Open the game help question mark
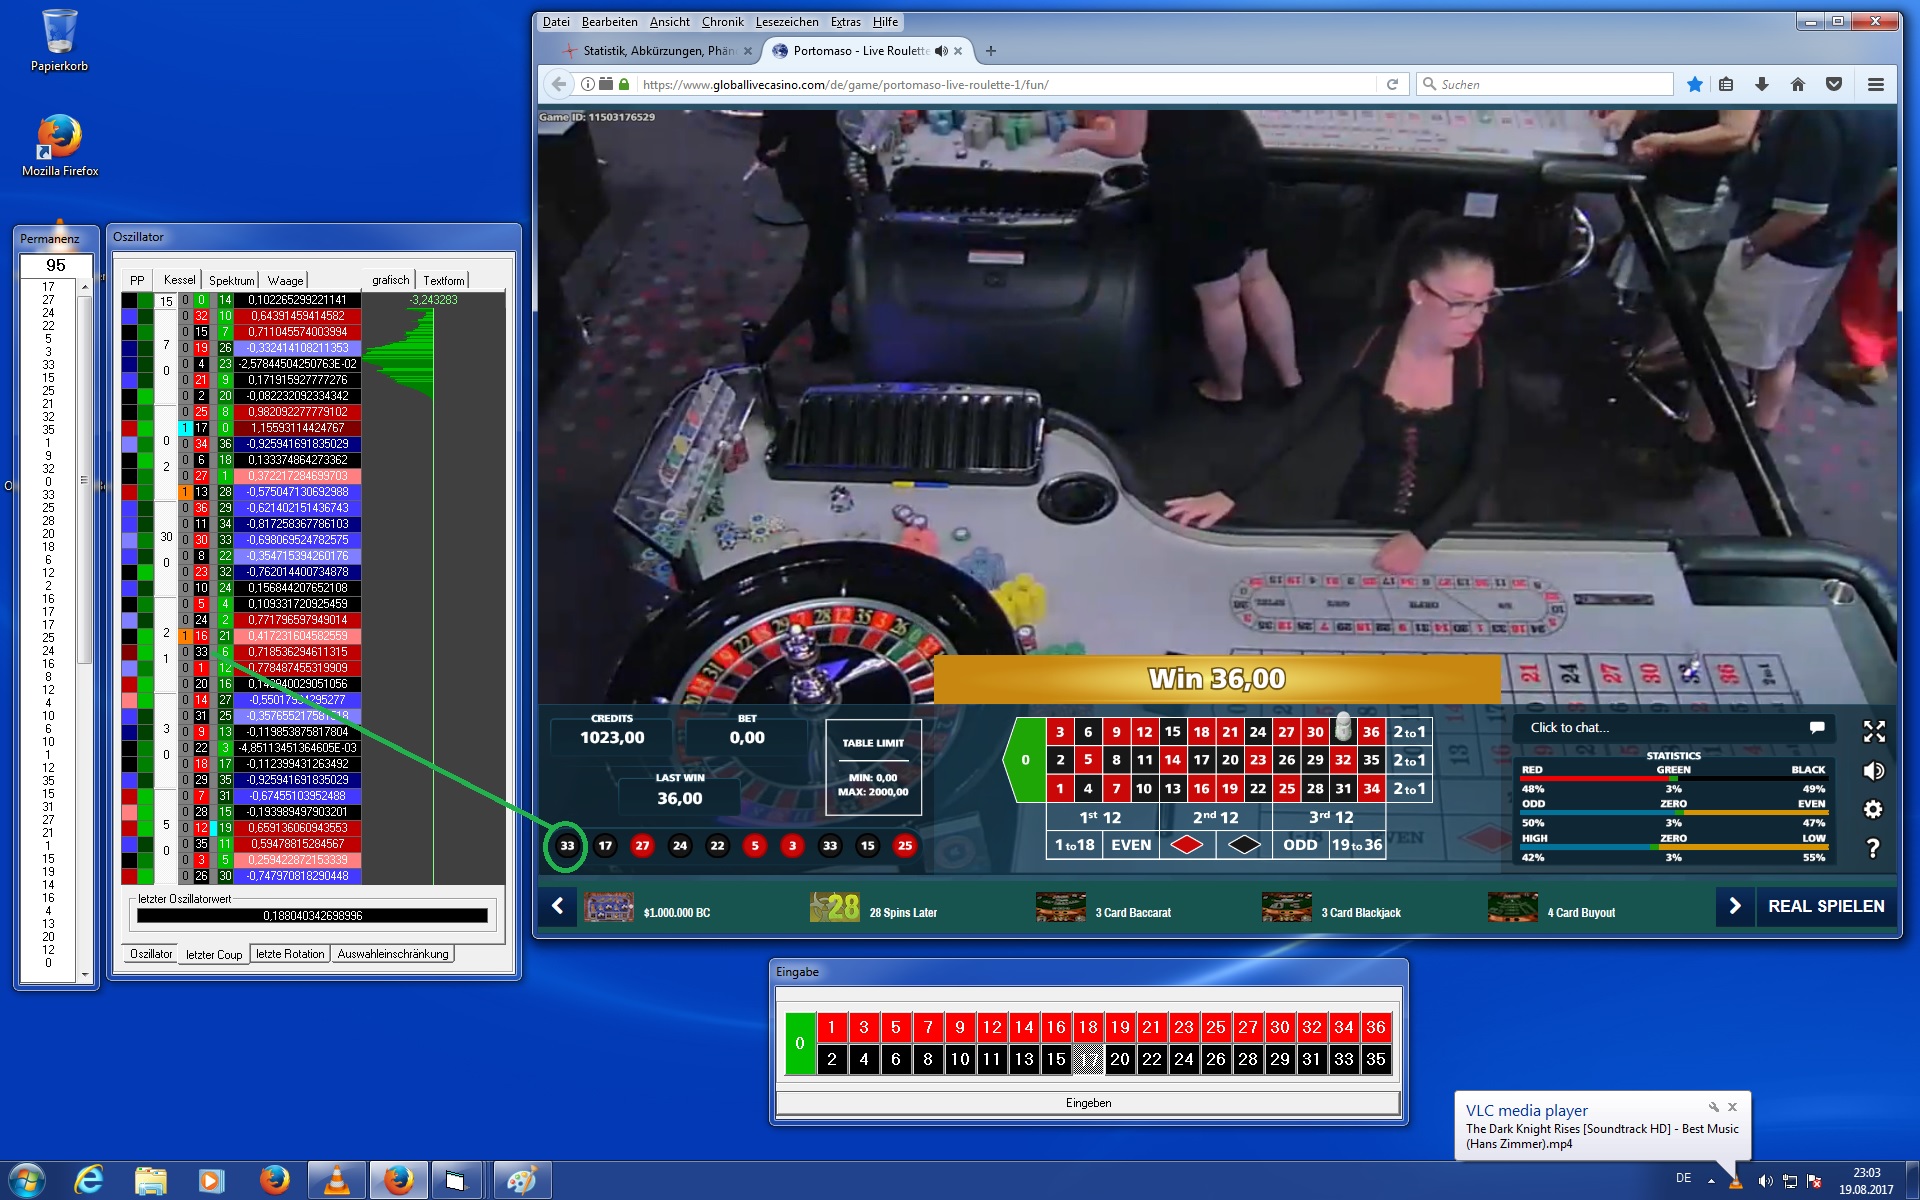 tap(1874, 848)
